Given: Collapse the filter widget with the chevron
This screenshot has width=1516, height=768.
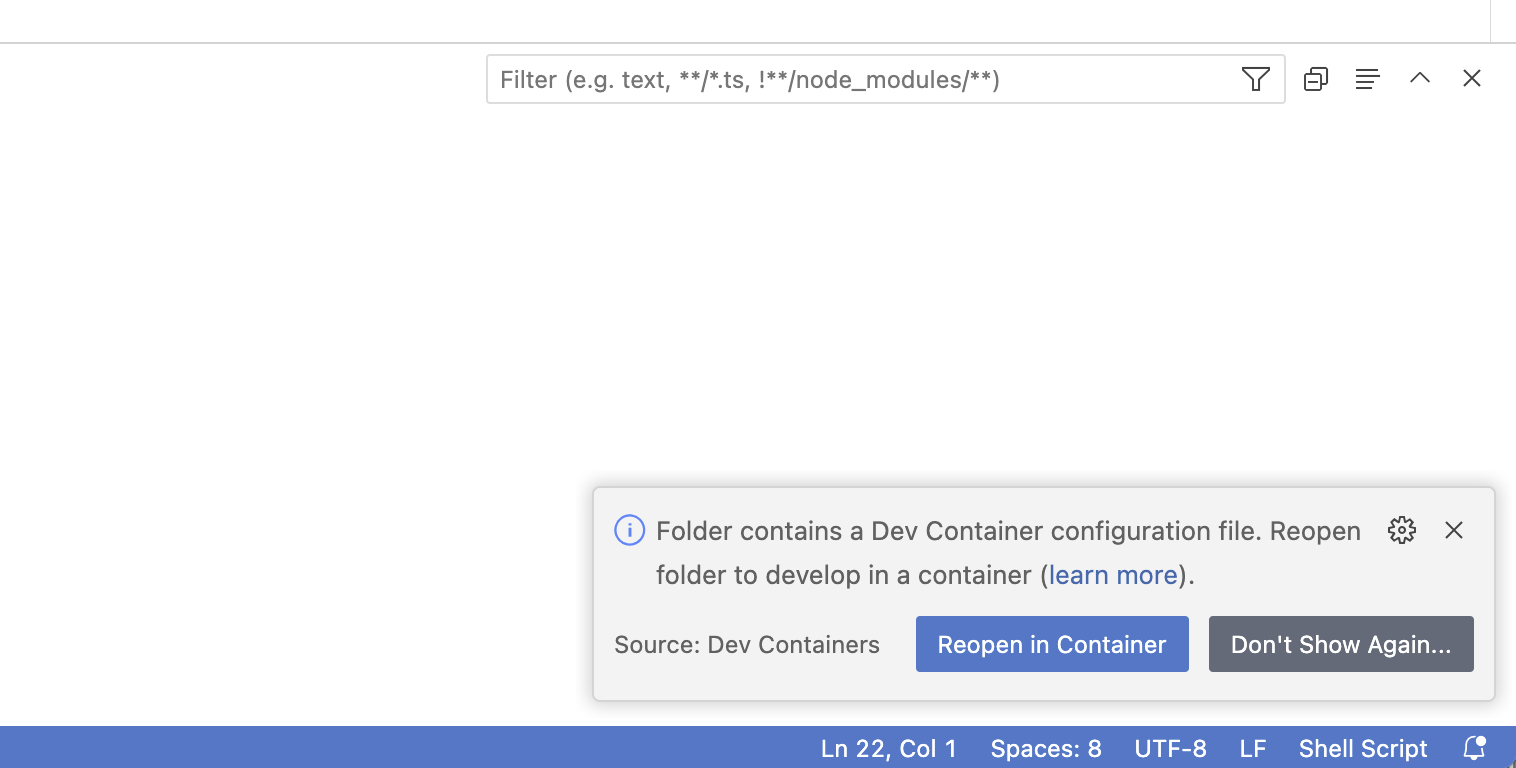Looking at the screenshot, I should (x=1419, y=78).
